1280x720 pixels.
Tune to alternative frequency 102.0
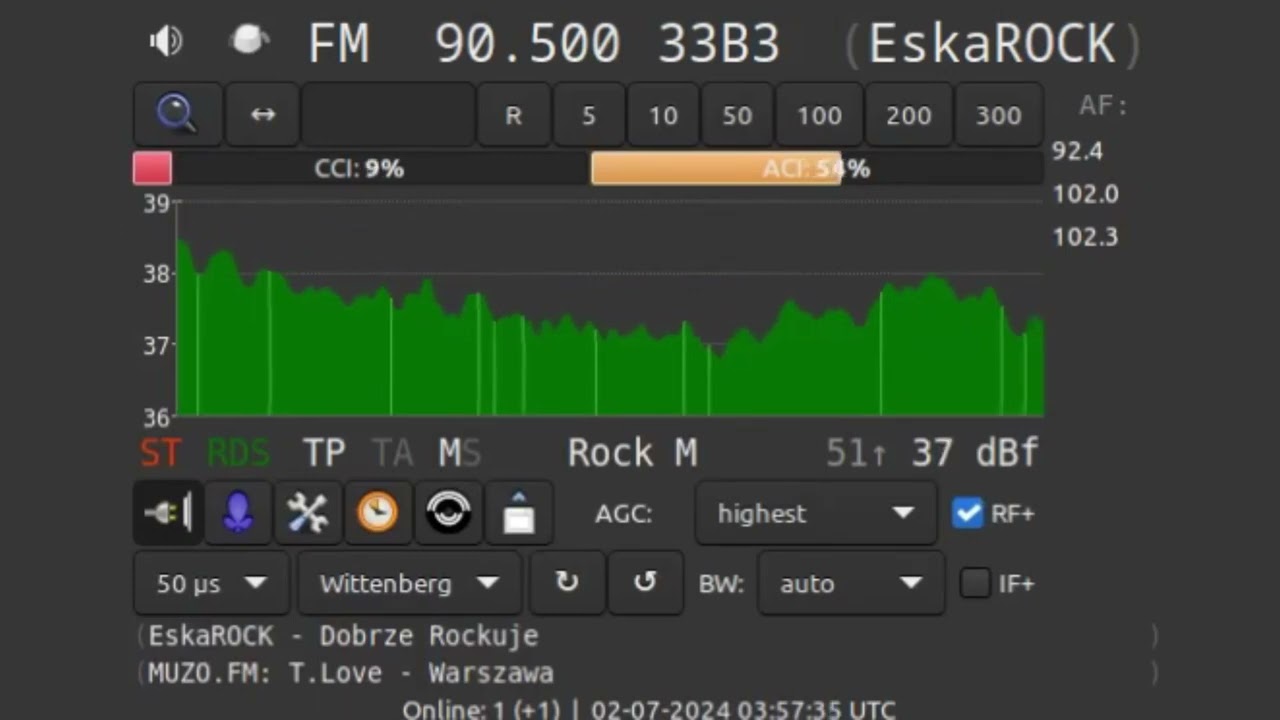coord(1085,194)
